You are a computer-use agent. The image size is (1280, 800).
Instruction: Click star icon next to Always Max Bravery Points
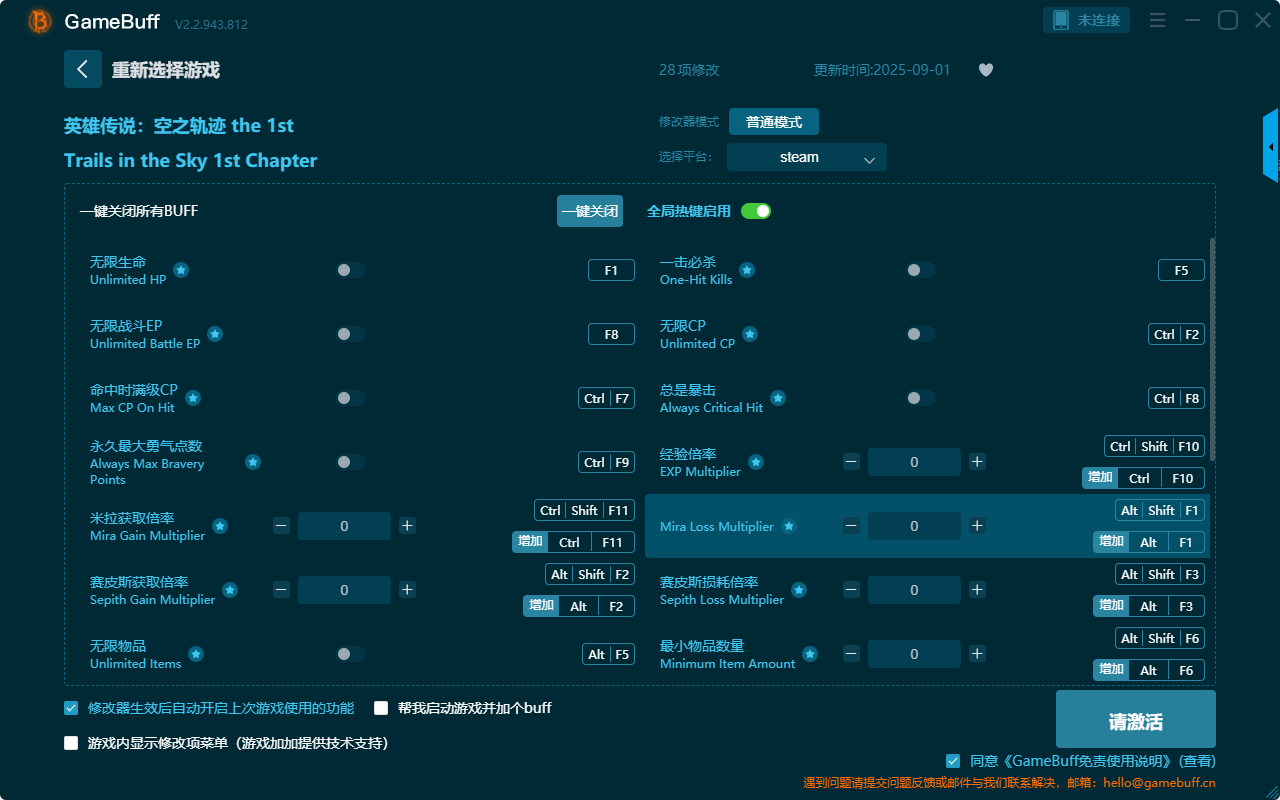point(253,462)
